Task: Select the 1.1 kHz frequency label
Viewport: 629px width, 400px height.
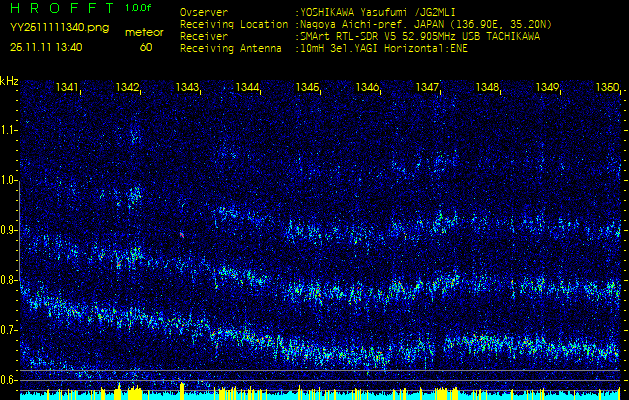Action: coord(9,129)
